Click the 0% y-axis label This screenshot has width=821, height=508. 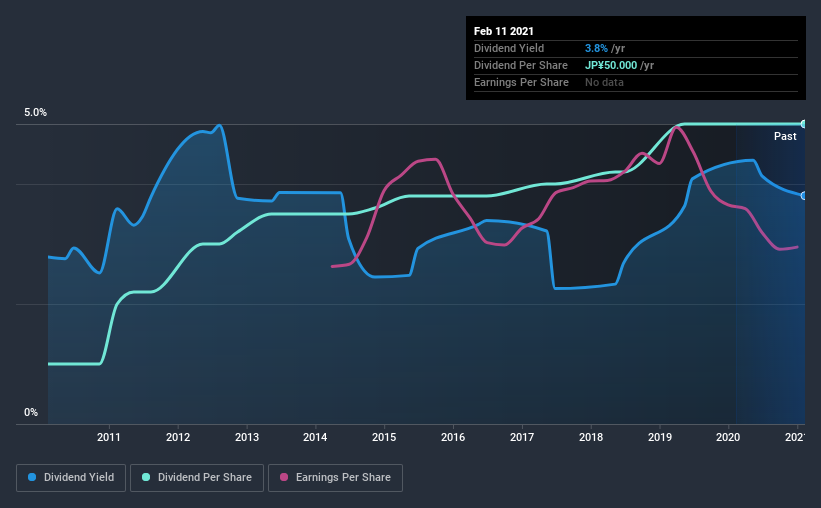pos(31,413)
